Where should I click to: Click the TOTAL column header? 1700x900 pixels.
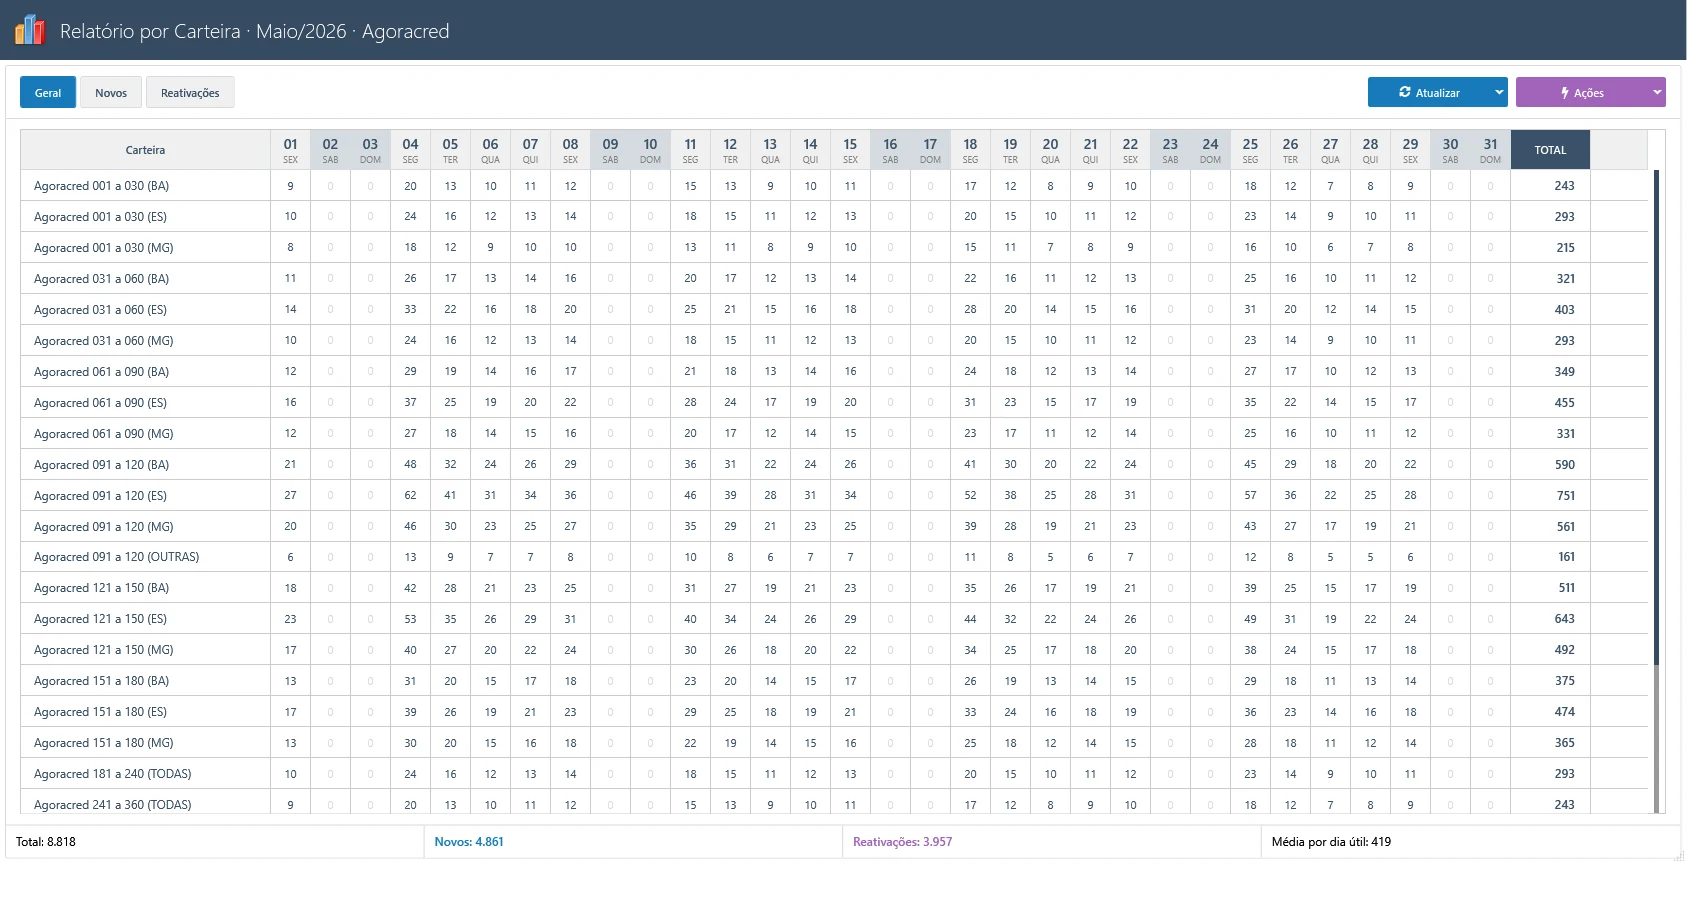1550,150
